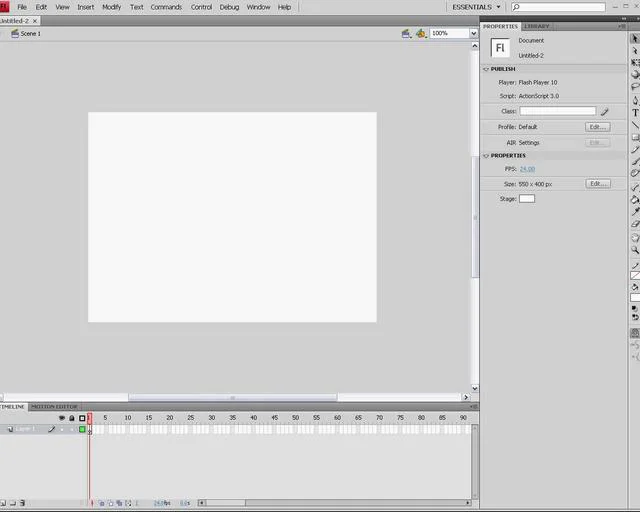Select the Subselection tool
The image size is (640, 512).
point(635,51)
